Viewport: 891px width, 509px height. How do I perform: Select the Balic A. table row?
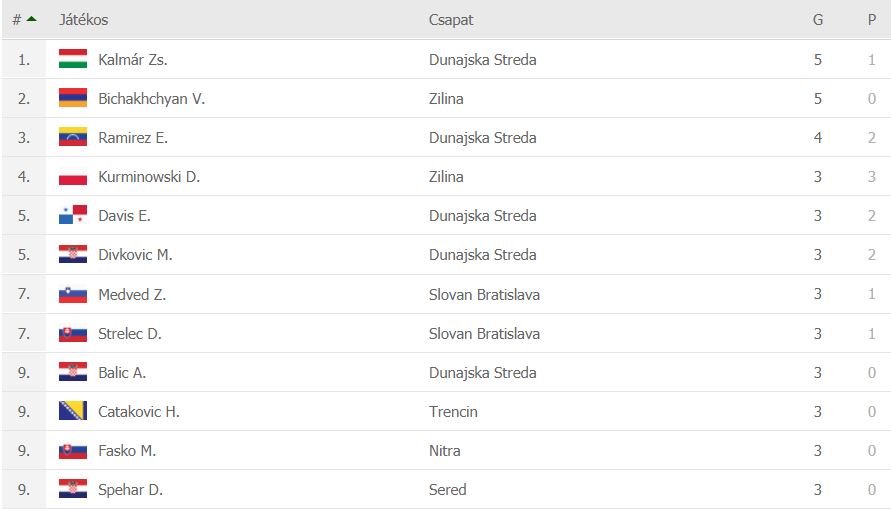(x=447, y=373)
